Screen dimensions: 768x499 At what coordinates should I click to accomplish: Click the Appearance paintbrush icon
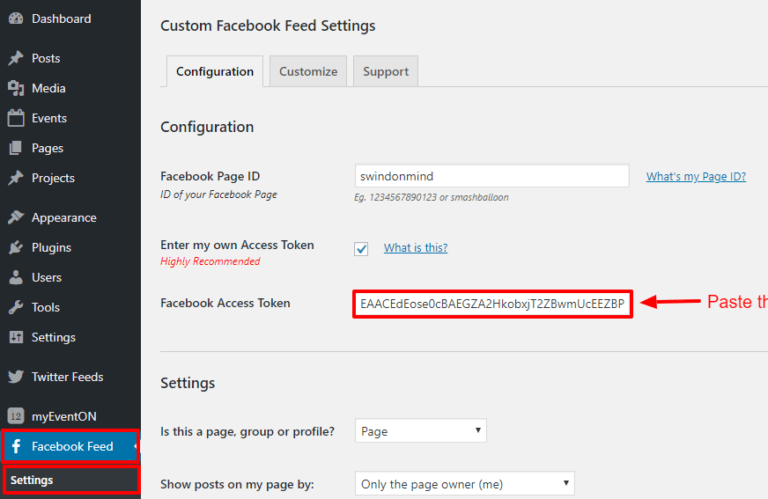click(16, 217)
